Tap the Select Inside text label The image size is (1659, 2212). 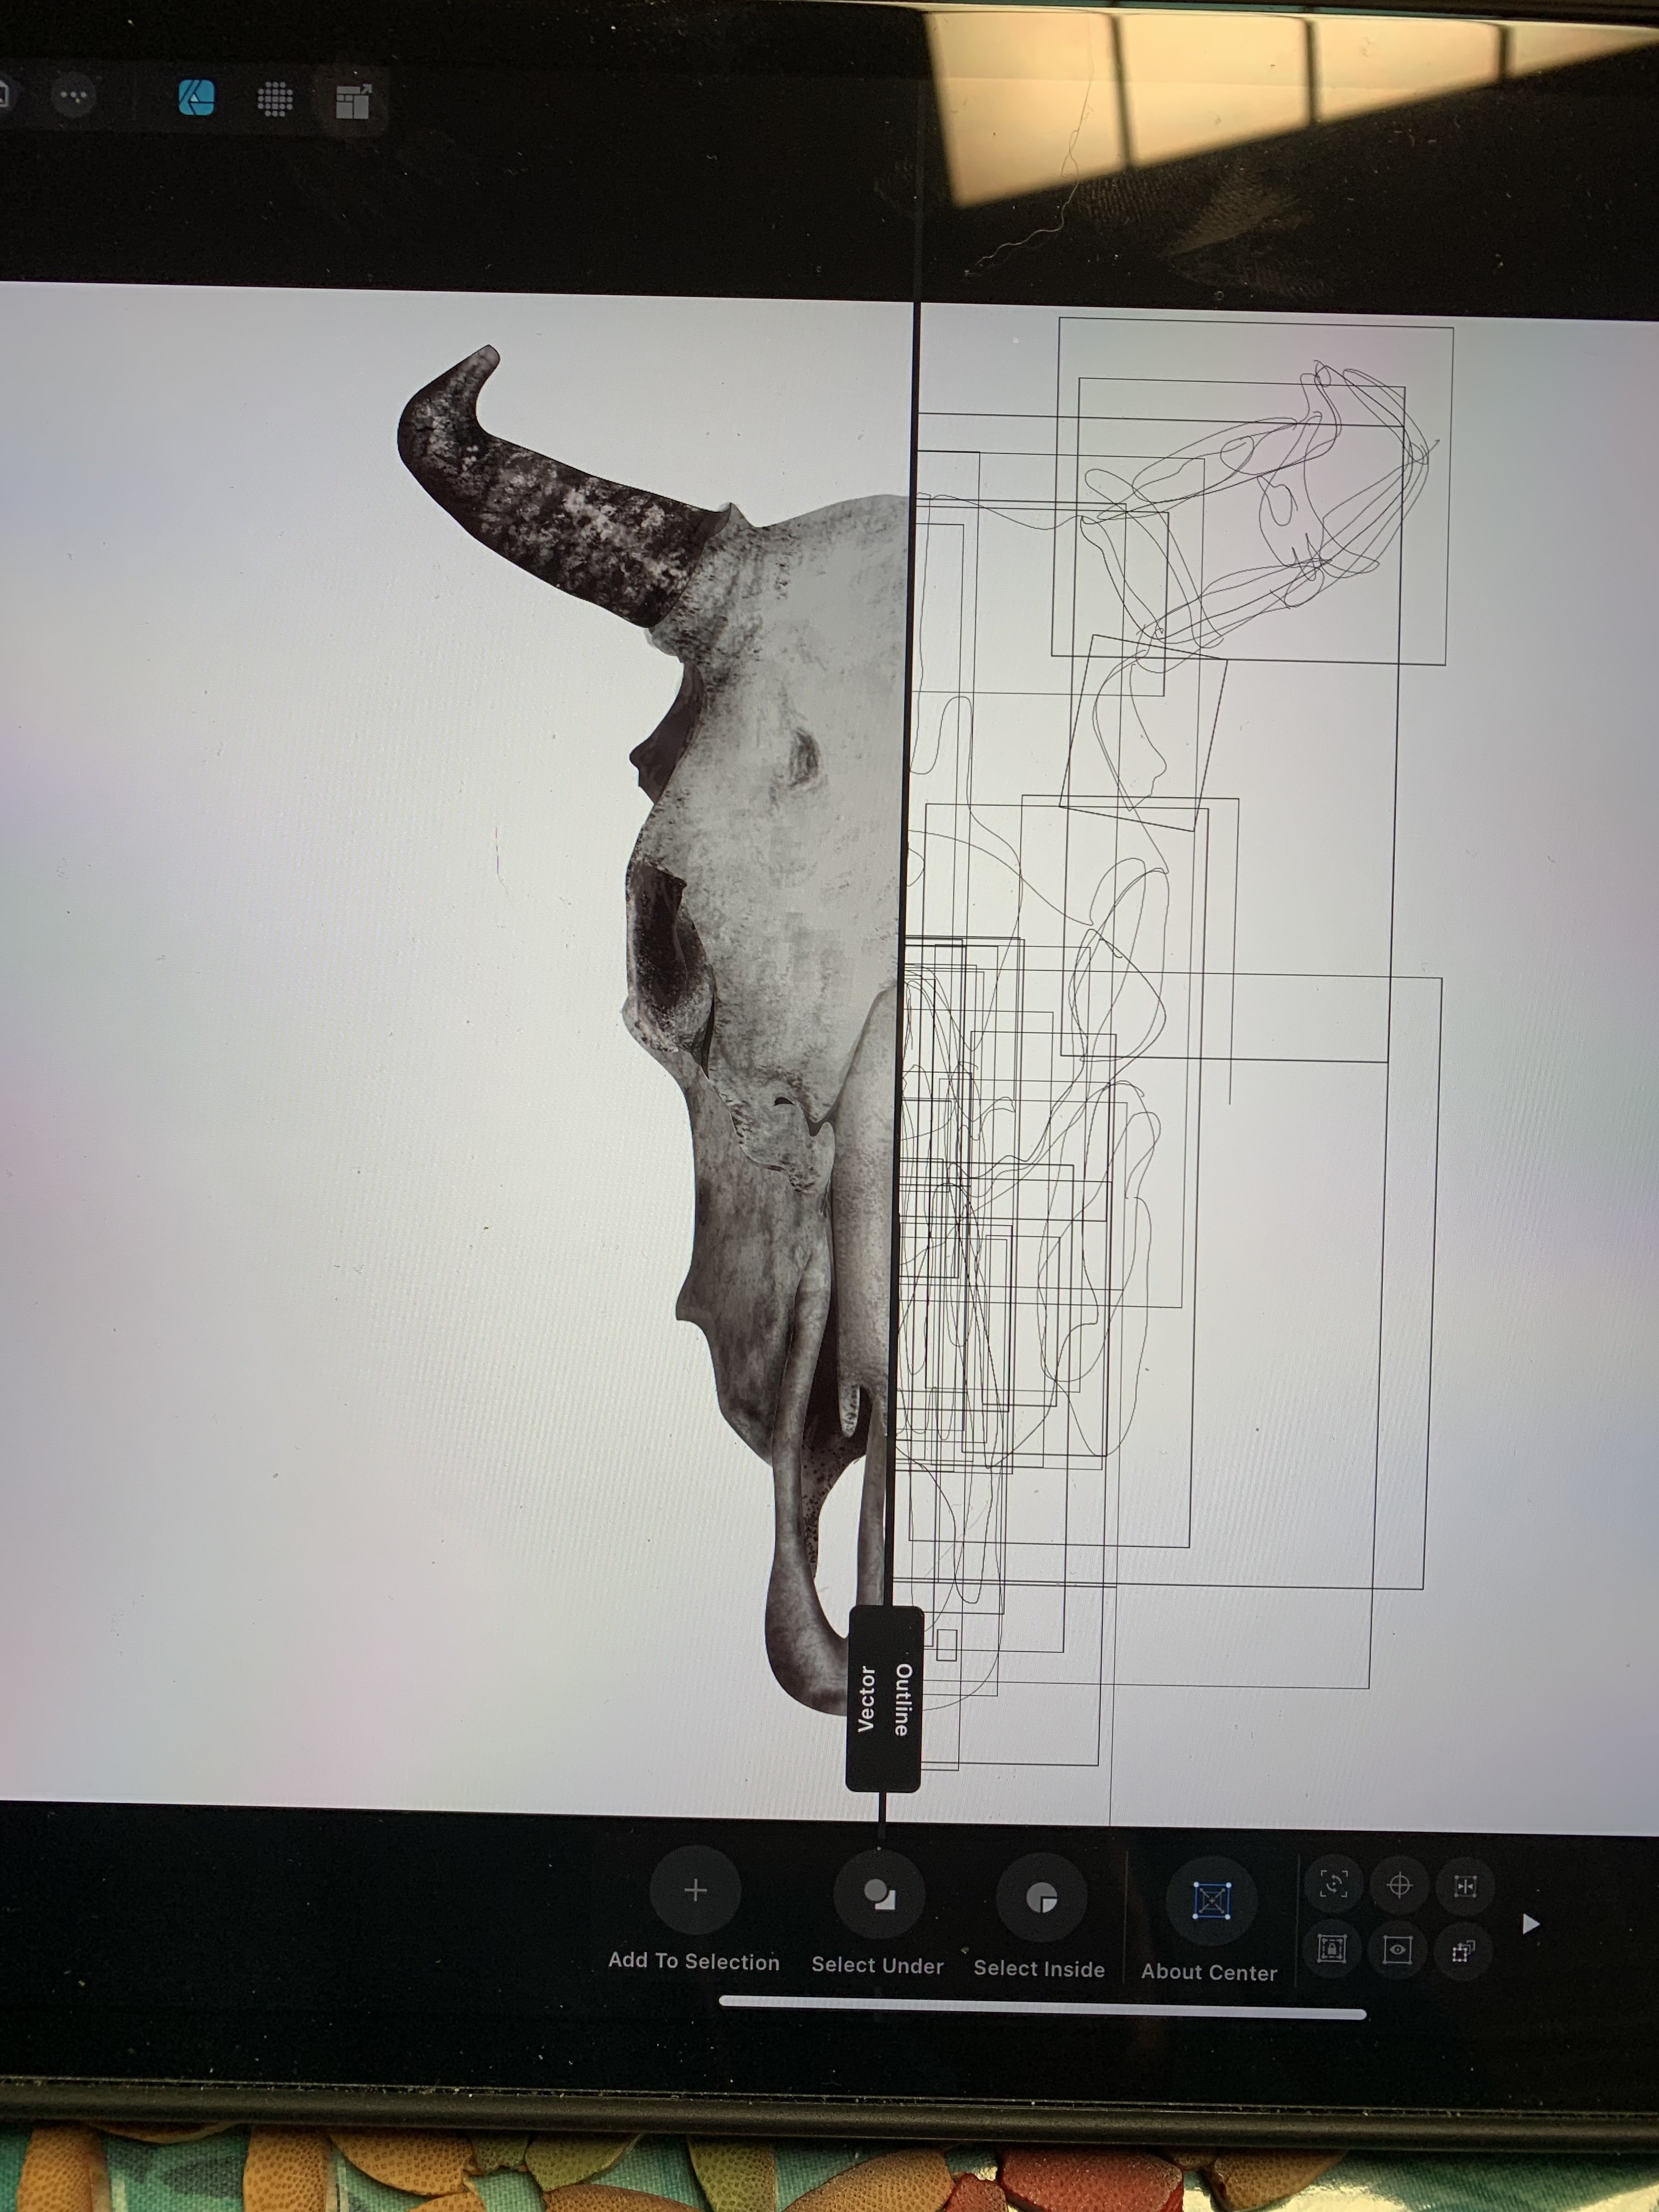(1039, 1969)
